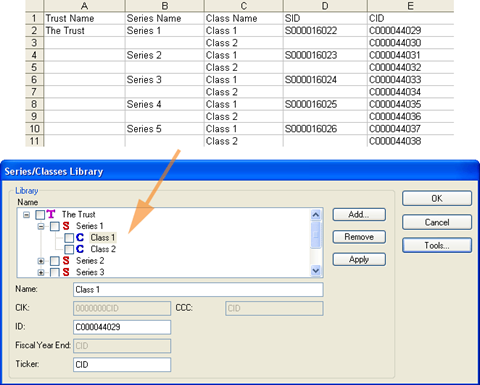Click the blue C icon beside Class 2
The image size is (480, 385).
(80, 249)
